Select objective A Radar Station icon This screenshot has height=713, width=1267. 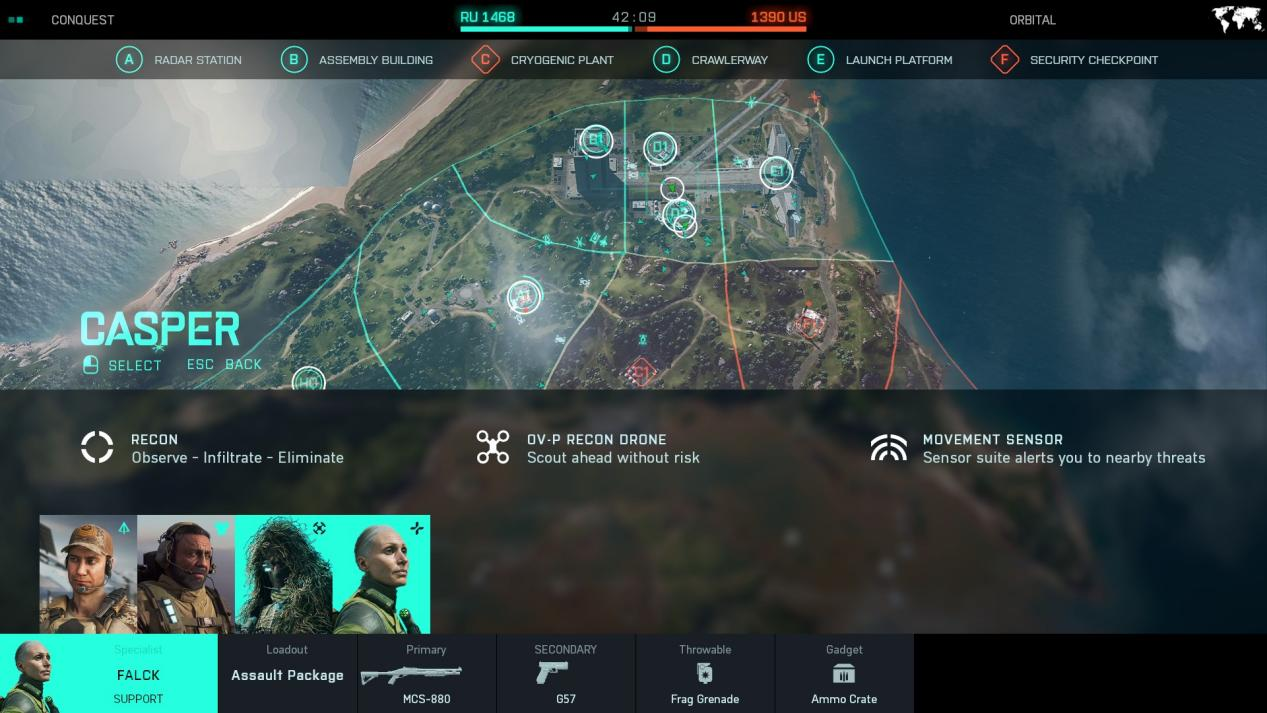tap(129, 60)
